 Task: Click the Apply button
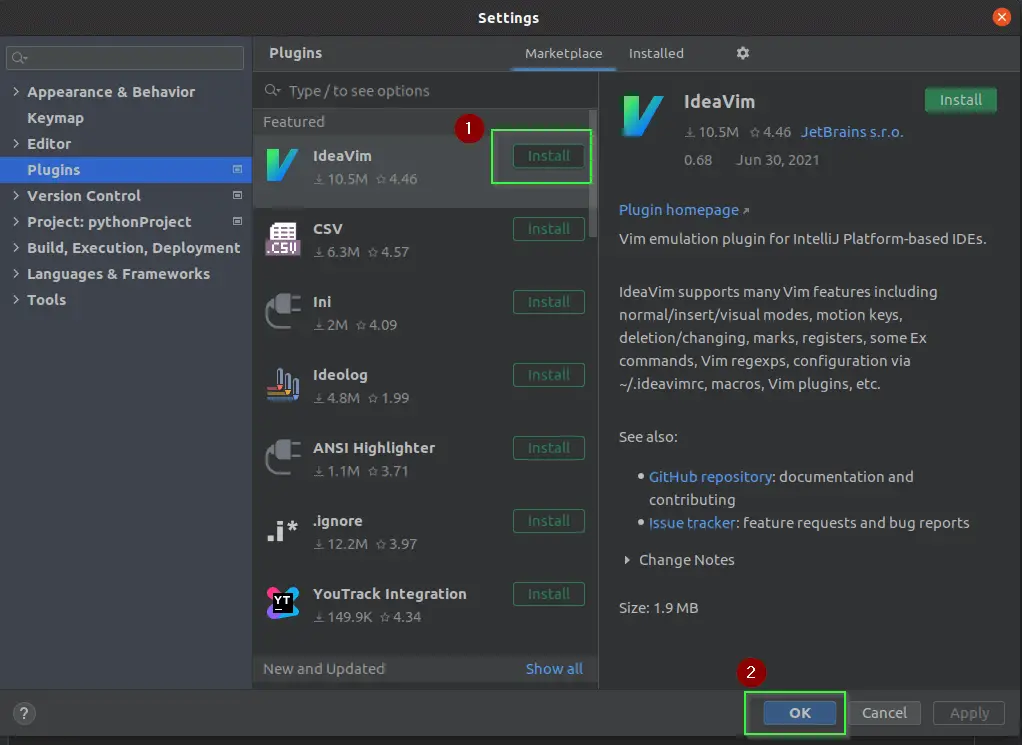tap(969, 713)
